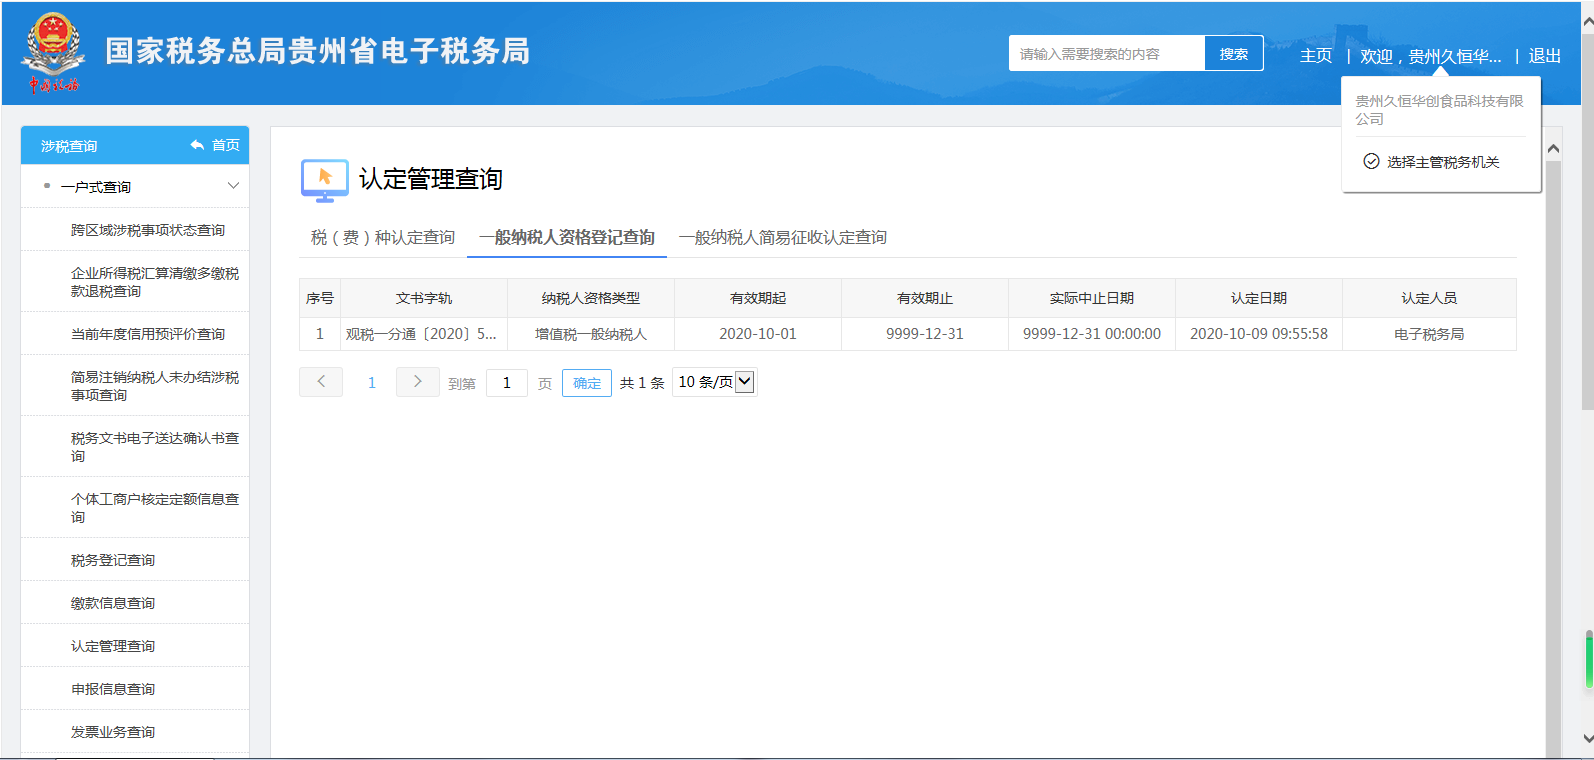Image resolution: width=1594 pixels, height=760 pixels.
Task: Click the national tax emblem logo
Action: 52,52
